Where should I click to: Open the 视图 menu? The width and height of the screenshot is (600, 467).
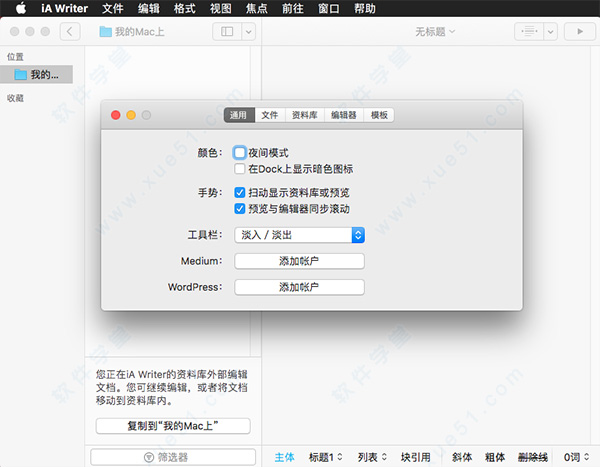pos(220,8)
